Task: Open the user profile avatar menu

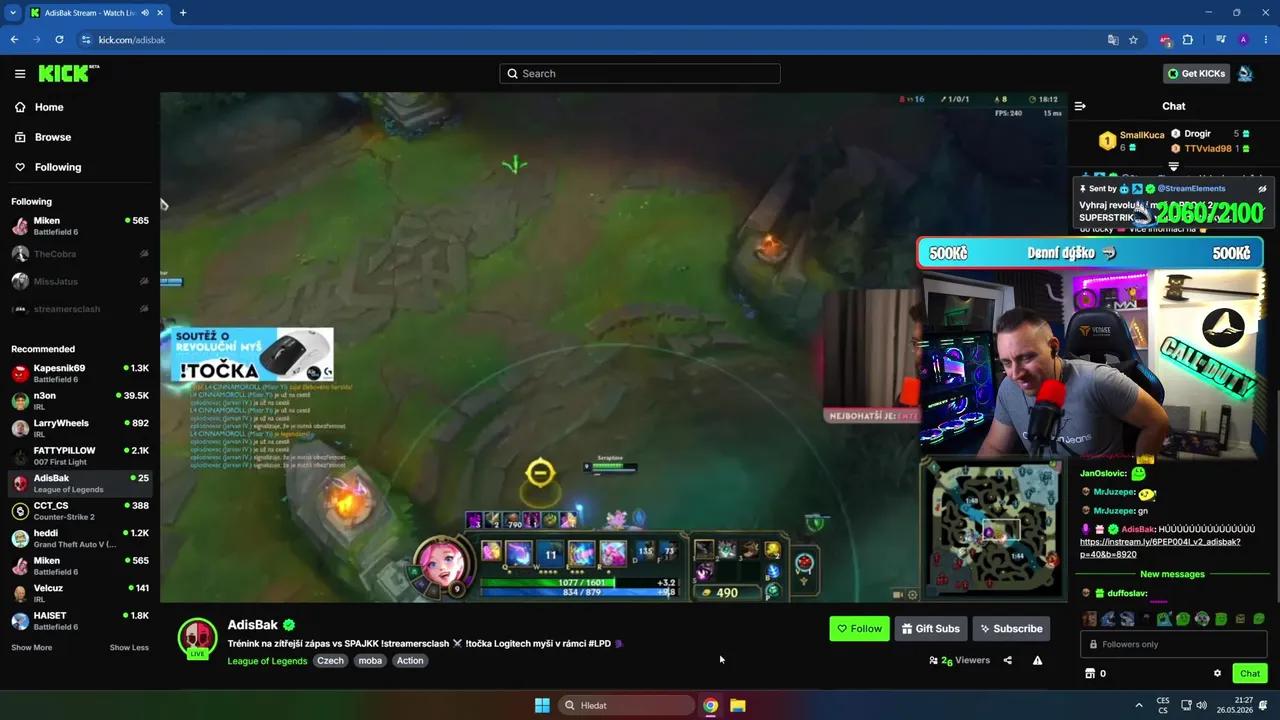Action: [1245, 73]
